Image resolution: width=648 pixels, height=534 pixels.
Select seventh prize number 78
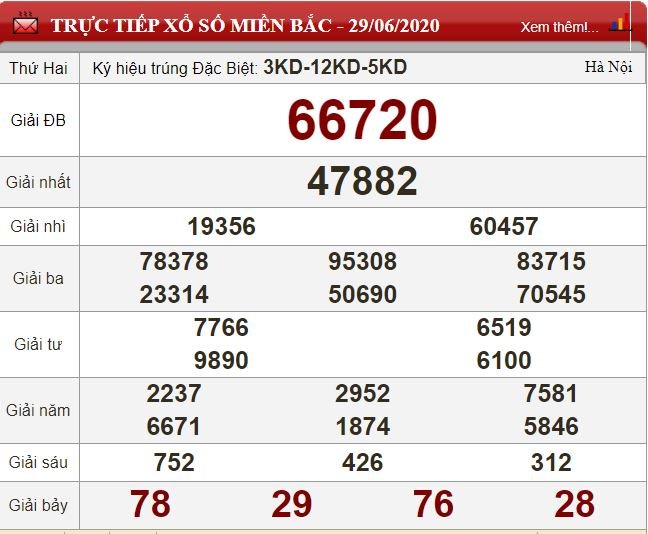click(x=150, y=504)
